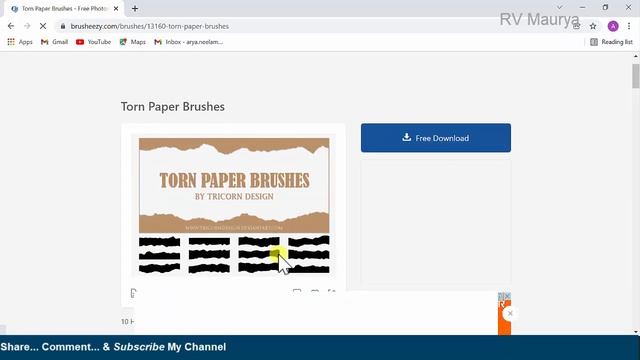Open YouTube bookmark

click(x=93, y=42)
